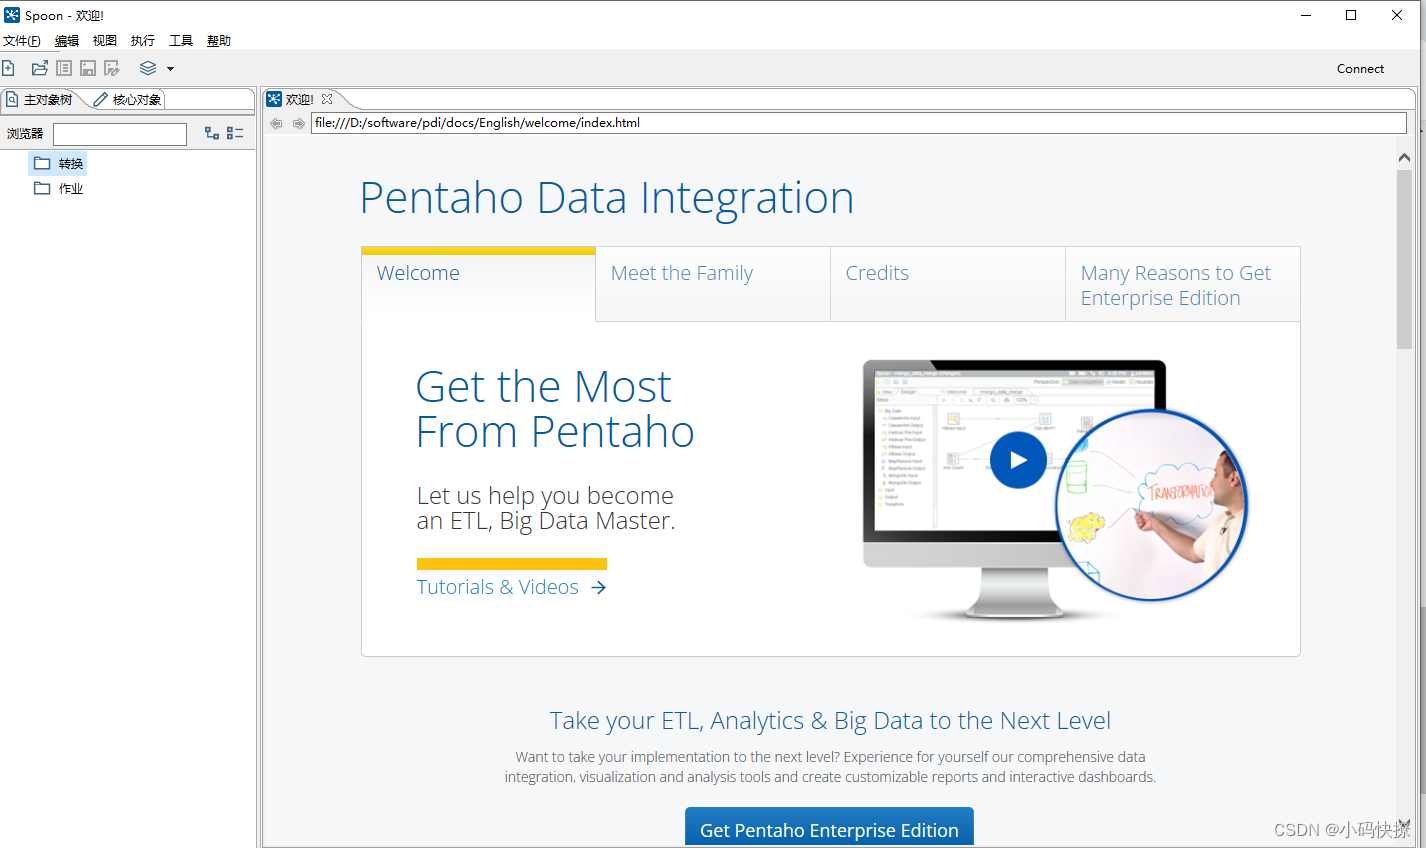Switch to the 主对象树 tab
This screenshot has width=1426, height=848.
pyautogui.click(x=40, y=99)
